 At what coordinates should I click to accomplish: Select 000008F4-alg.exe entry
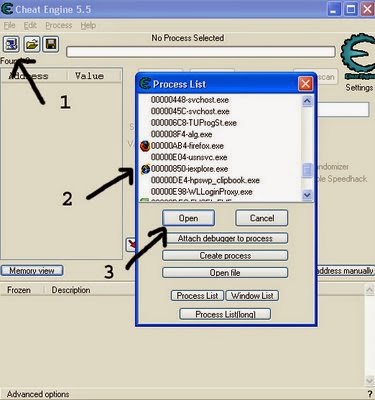coord(181,135)
